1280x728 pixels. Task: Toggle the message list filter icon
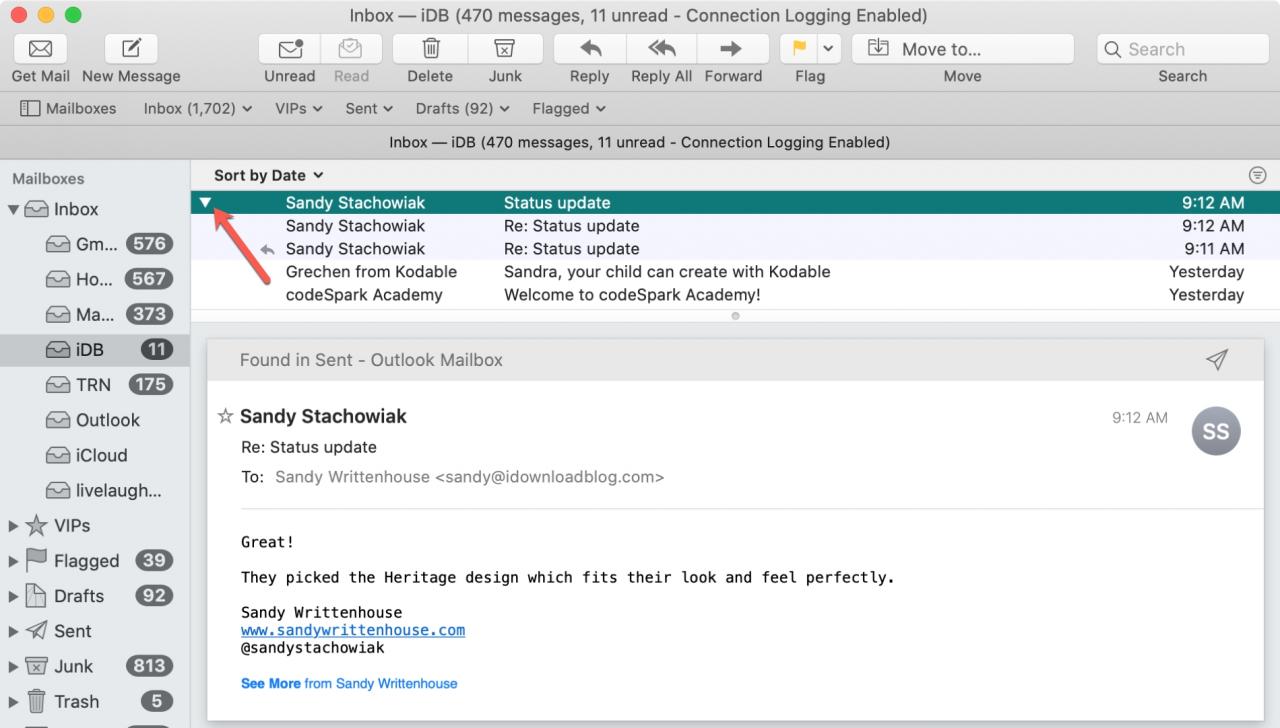1258,175
